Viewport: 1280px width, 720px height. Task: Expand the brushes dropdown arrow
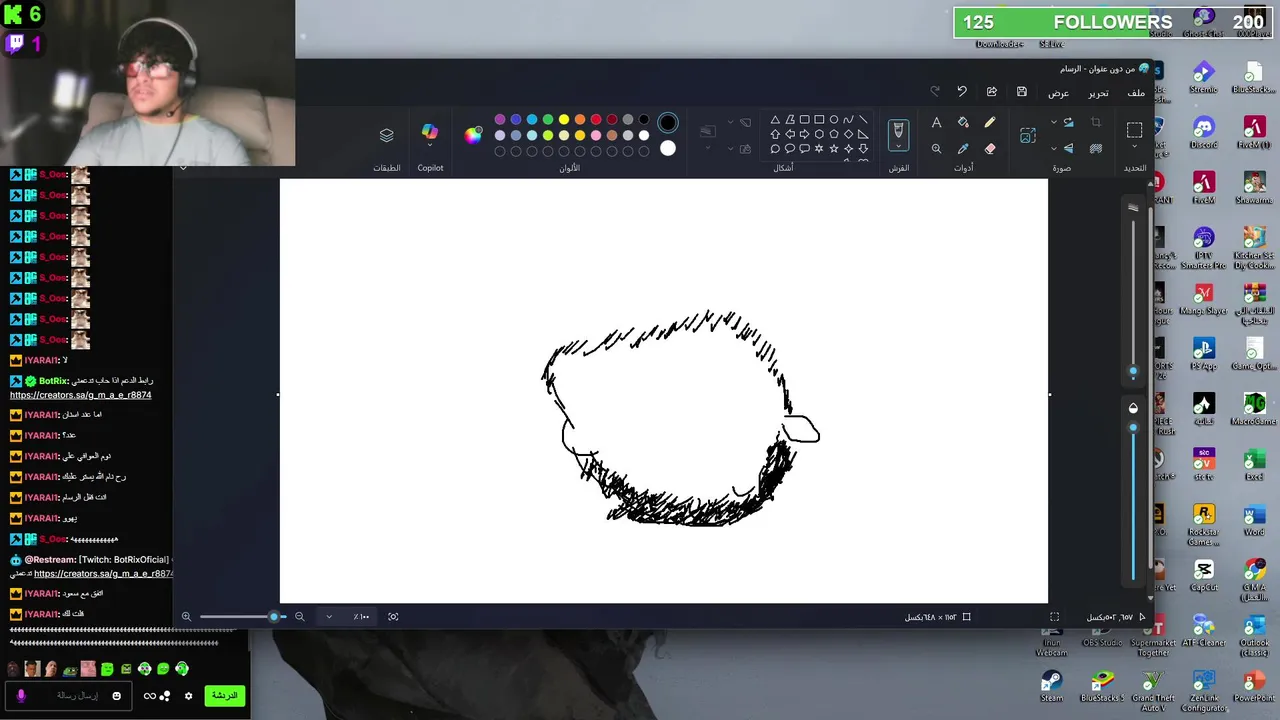[x=899, y=146]
